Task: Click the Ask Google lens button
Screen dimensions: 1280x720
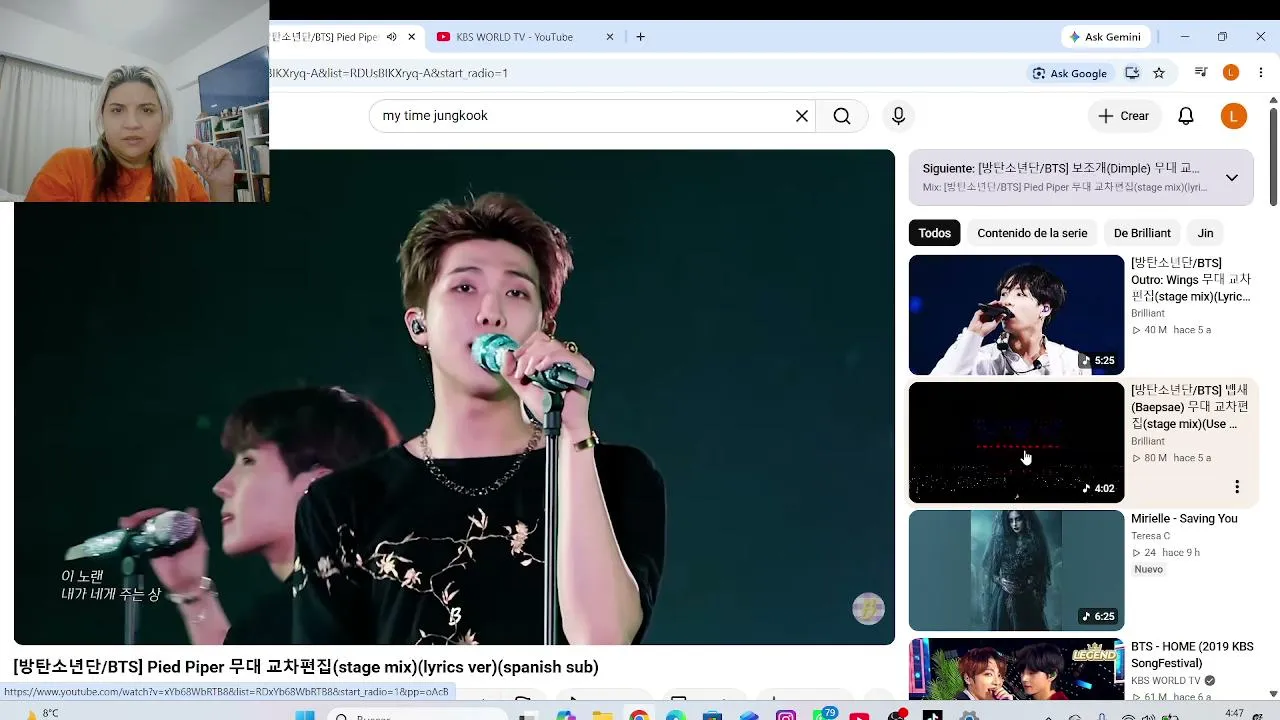Action: [x=1069, y=73]
